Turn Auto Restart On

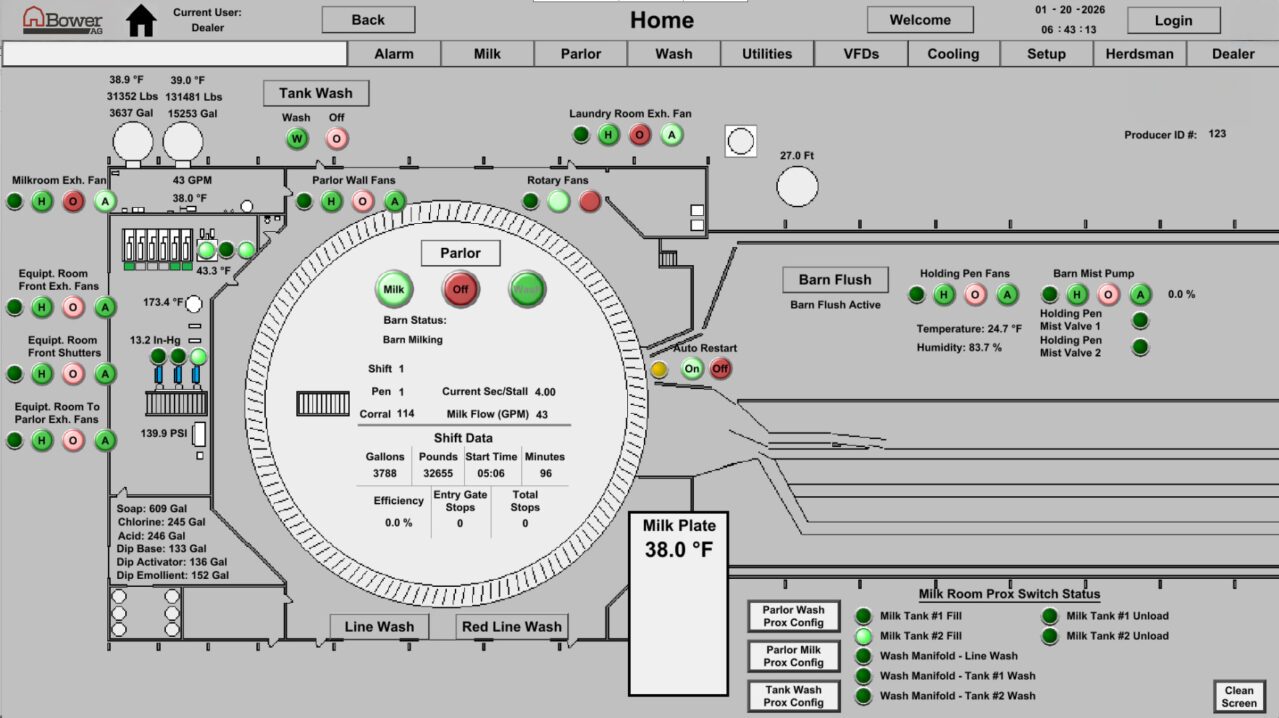[x=692, y=369]
